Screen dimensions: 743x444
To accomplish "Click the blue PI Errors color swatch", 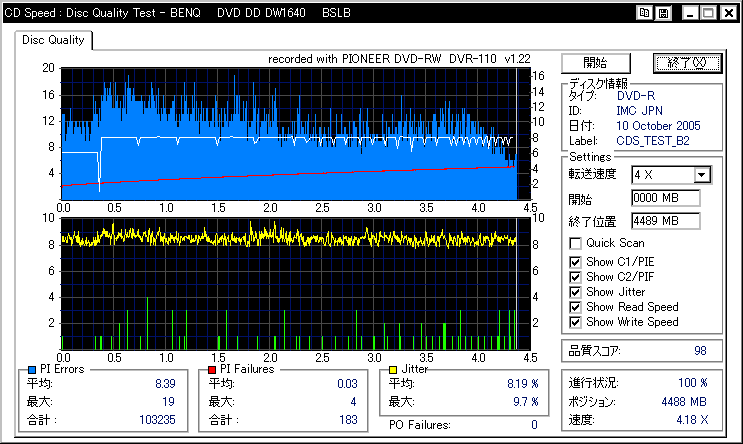I will click(32, 370).
